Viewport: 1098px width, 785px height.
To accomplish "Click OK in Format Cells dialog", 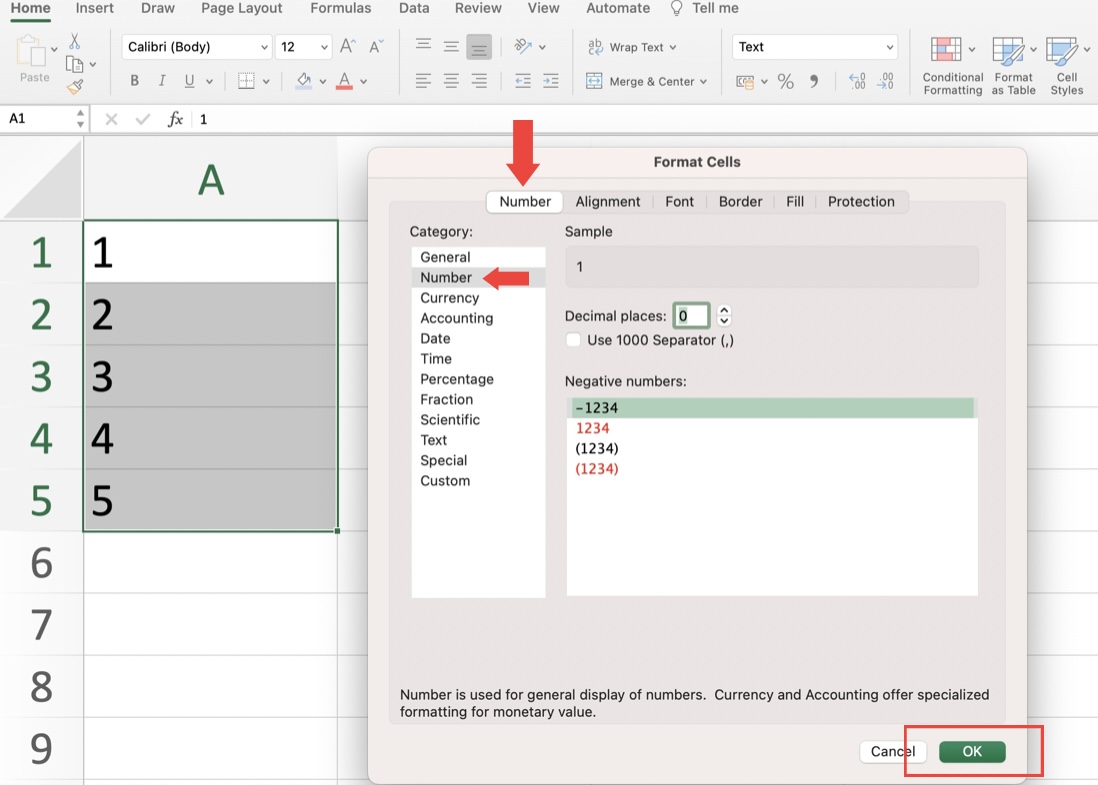I will tap(972, 751).
